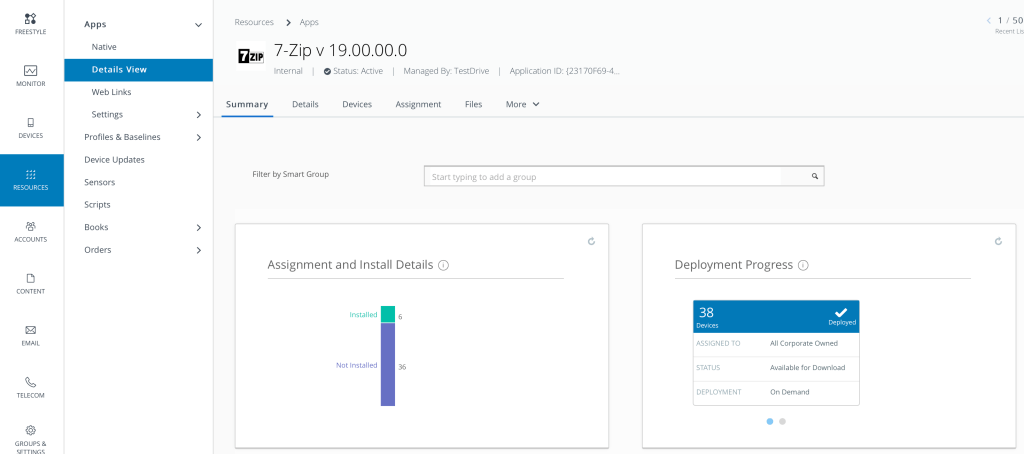Expand Profiles & Baselines submenu

[198, 137]
